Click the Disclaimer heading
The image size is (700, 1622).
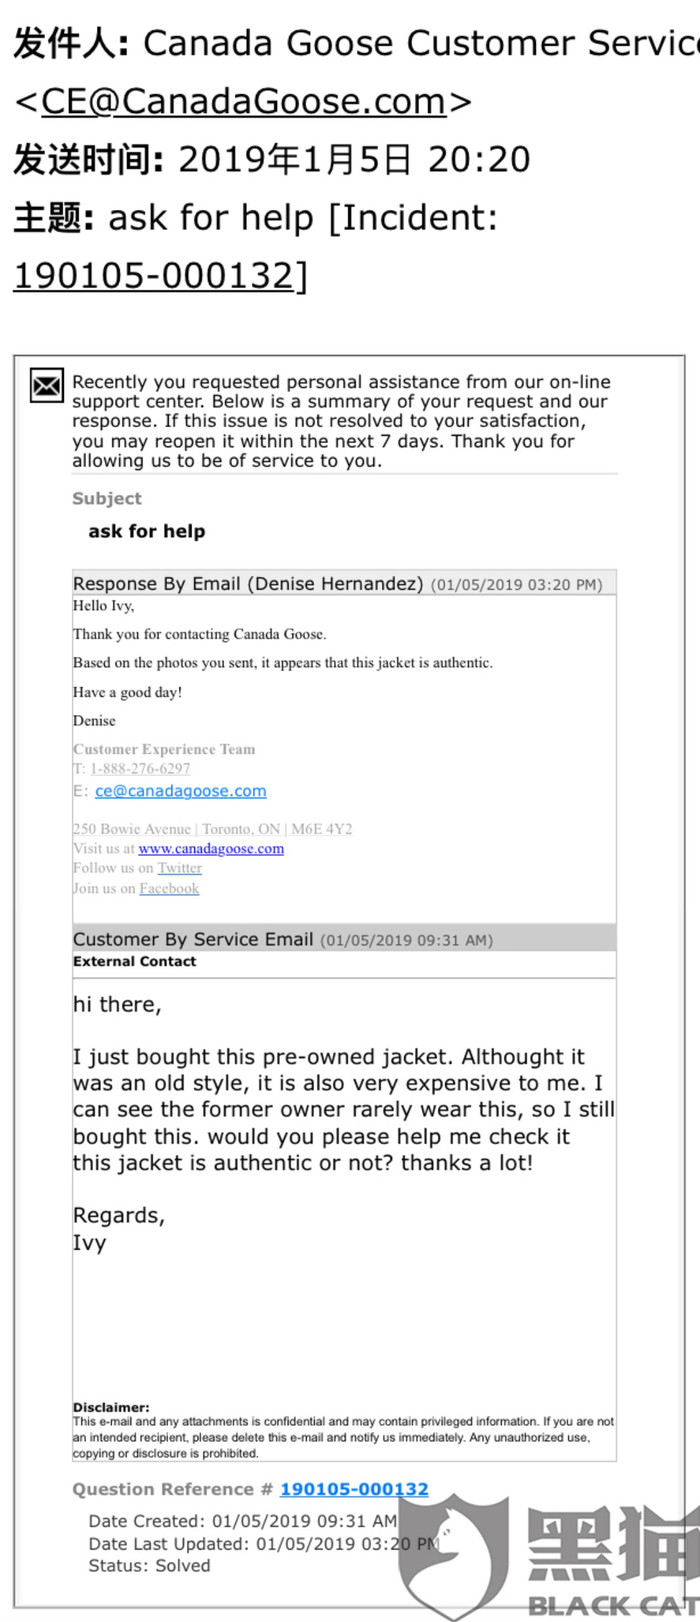pyautogui.click(x=111, y=1407)
